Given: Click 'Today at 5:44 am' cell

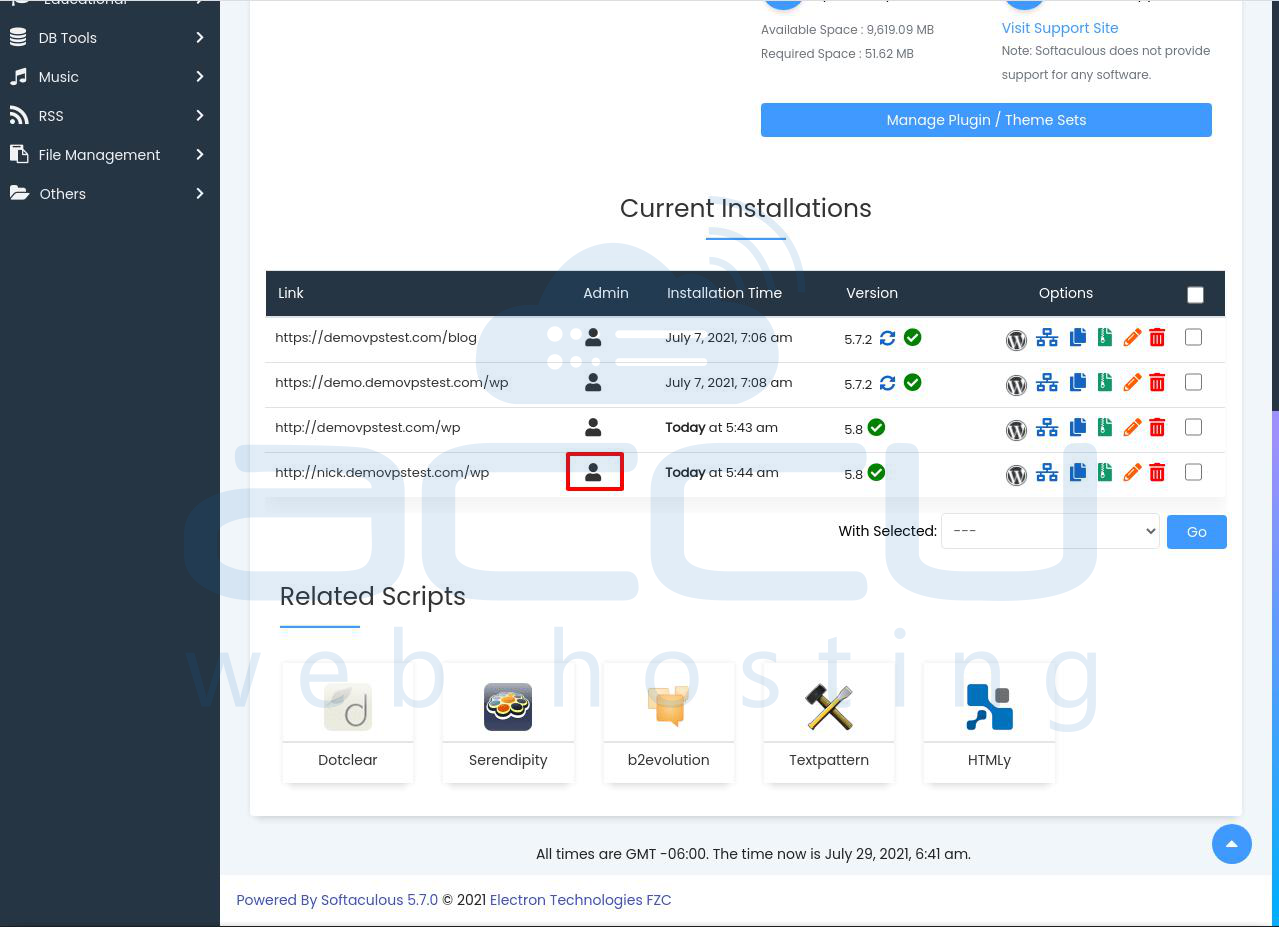Looking at the screenshot, I should (x=722, y=472).
